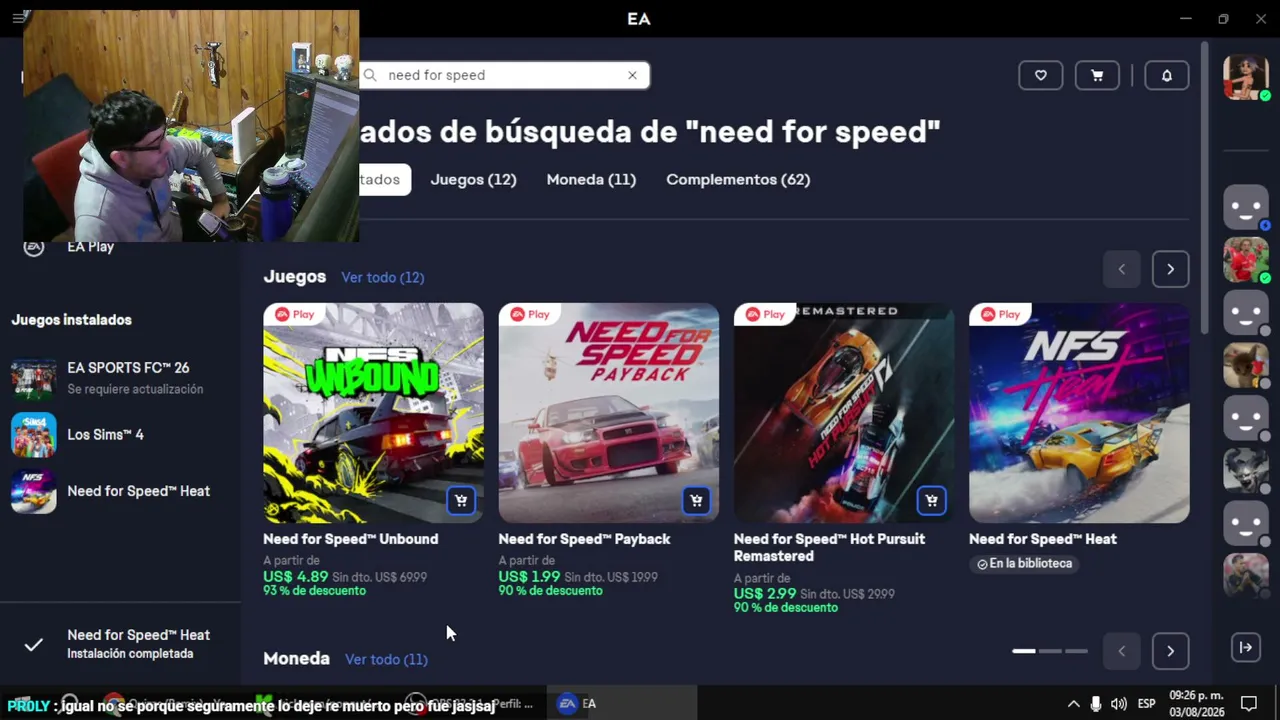Click Ver todo (12) link for Juegos
This screenshot has width=1280, height=720.
tap(383, 277)
